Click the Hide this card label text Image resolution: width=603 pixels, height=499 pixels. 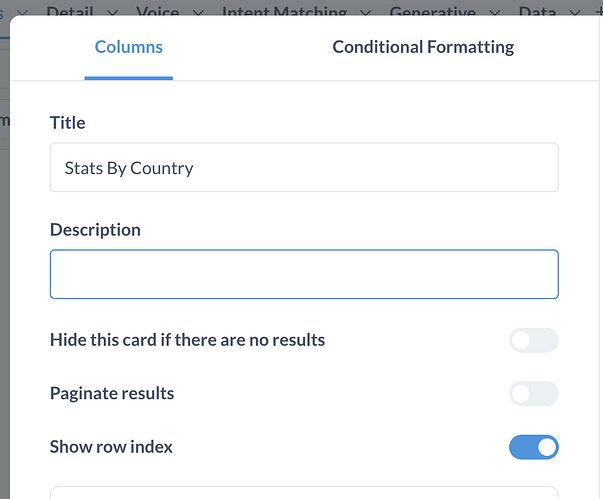[x=187, y=340]
